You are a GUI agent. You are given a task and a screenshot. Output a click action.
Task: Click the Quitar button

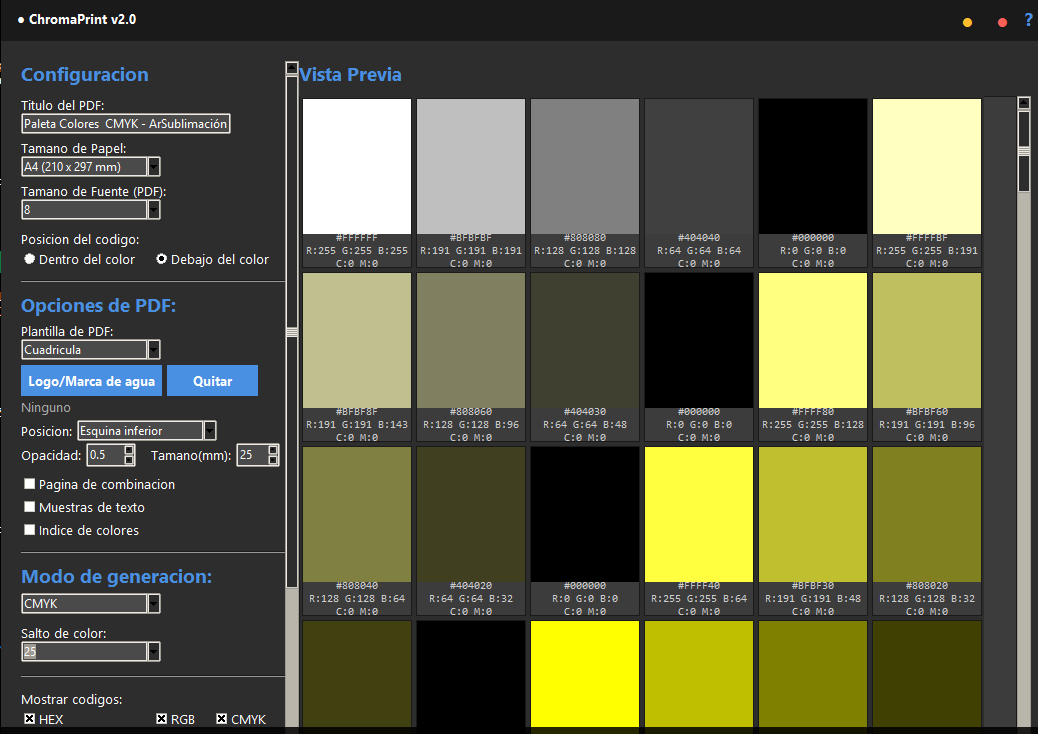pos(212,381)
